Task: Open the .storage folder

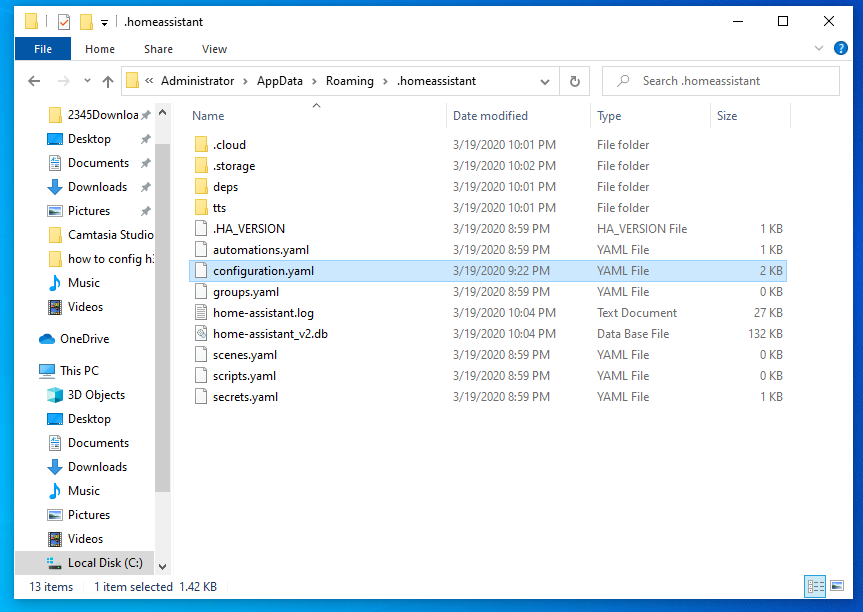Action: click(234, 166)
